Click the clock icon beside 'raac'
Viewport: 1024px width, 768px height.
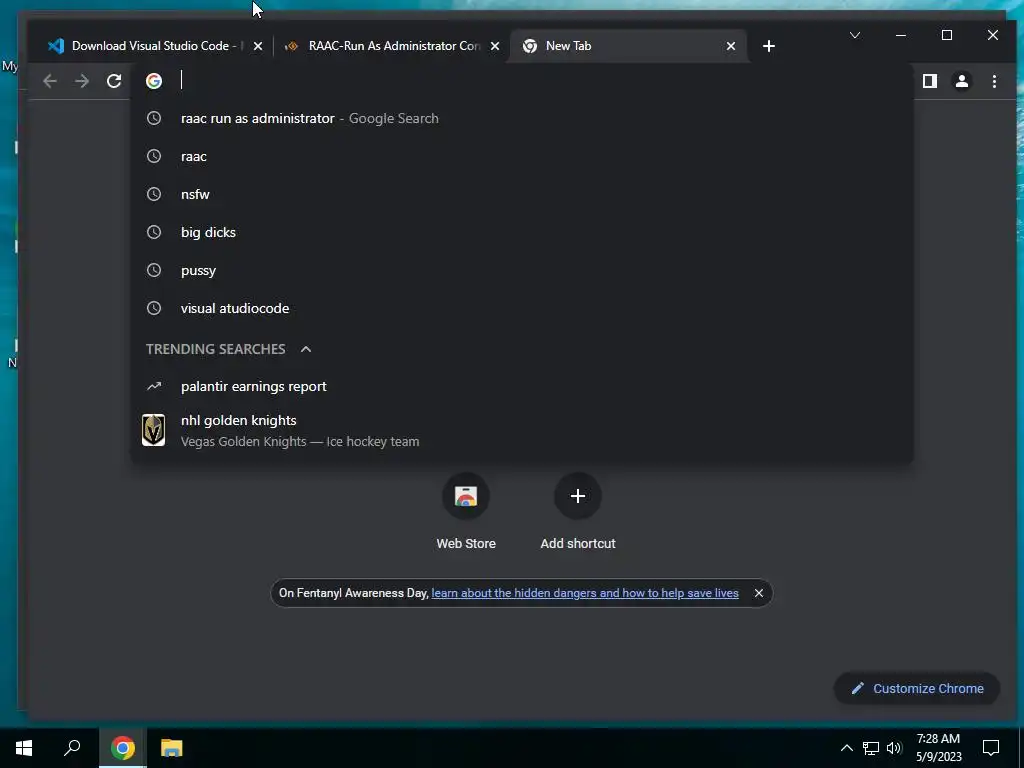[154, 156]
